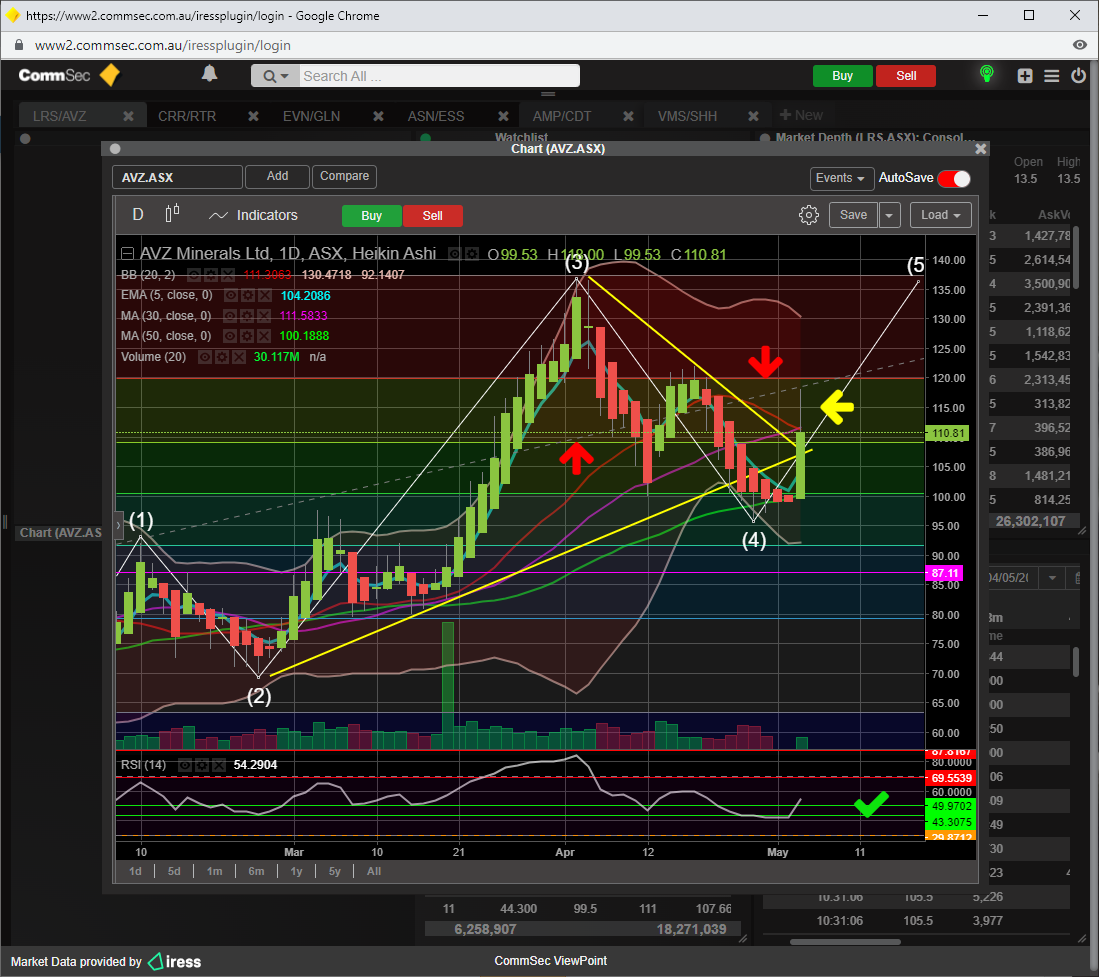Remove the EMA (5, close, 0) indicator
The width and height of the screenshot is (1099, 977).
265,296
